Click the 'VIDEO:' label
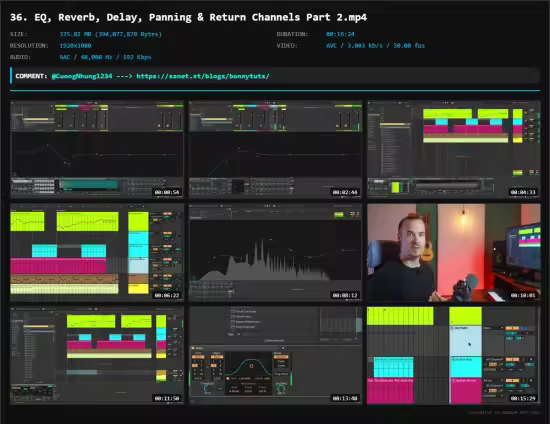Image resolution: width=550 pixels, height=424 pixels. (287, 46)
